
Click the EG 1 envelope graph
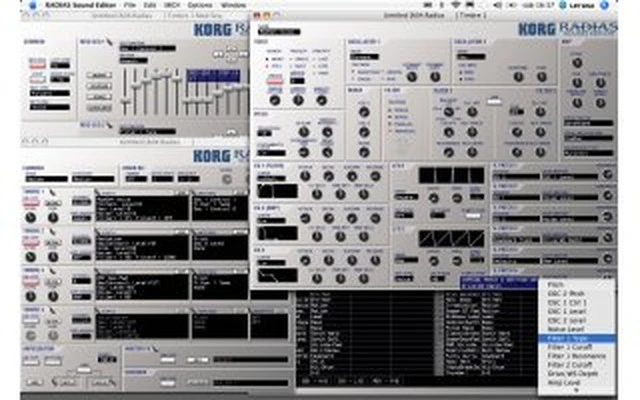point(278,191)
